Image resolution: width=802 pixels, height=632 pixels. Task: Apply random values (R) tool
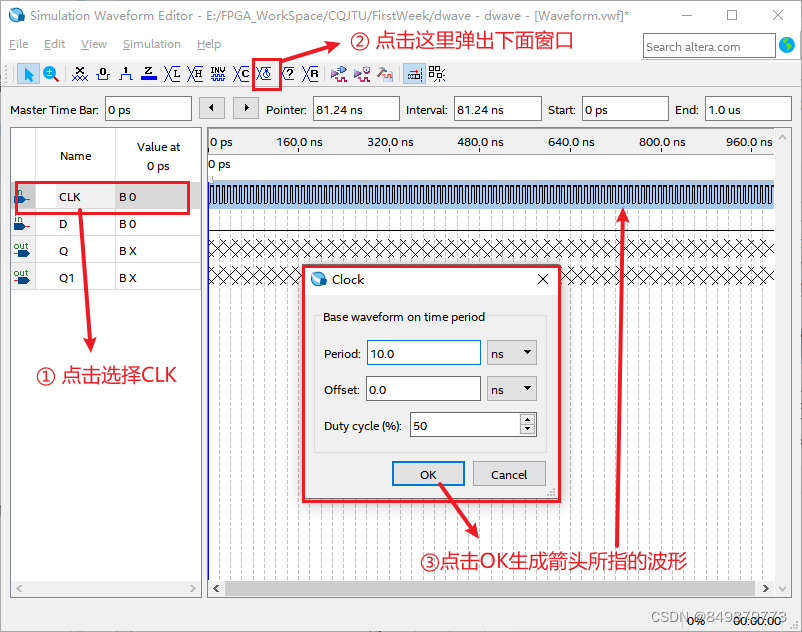310,74
